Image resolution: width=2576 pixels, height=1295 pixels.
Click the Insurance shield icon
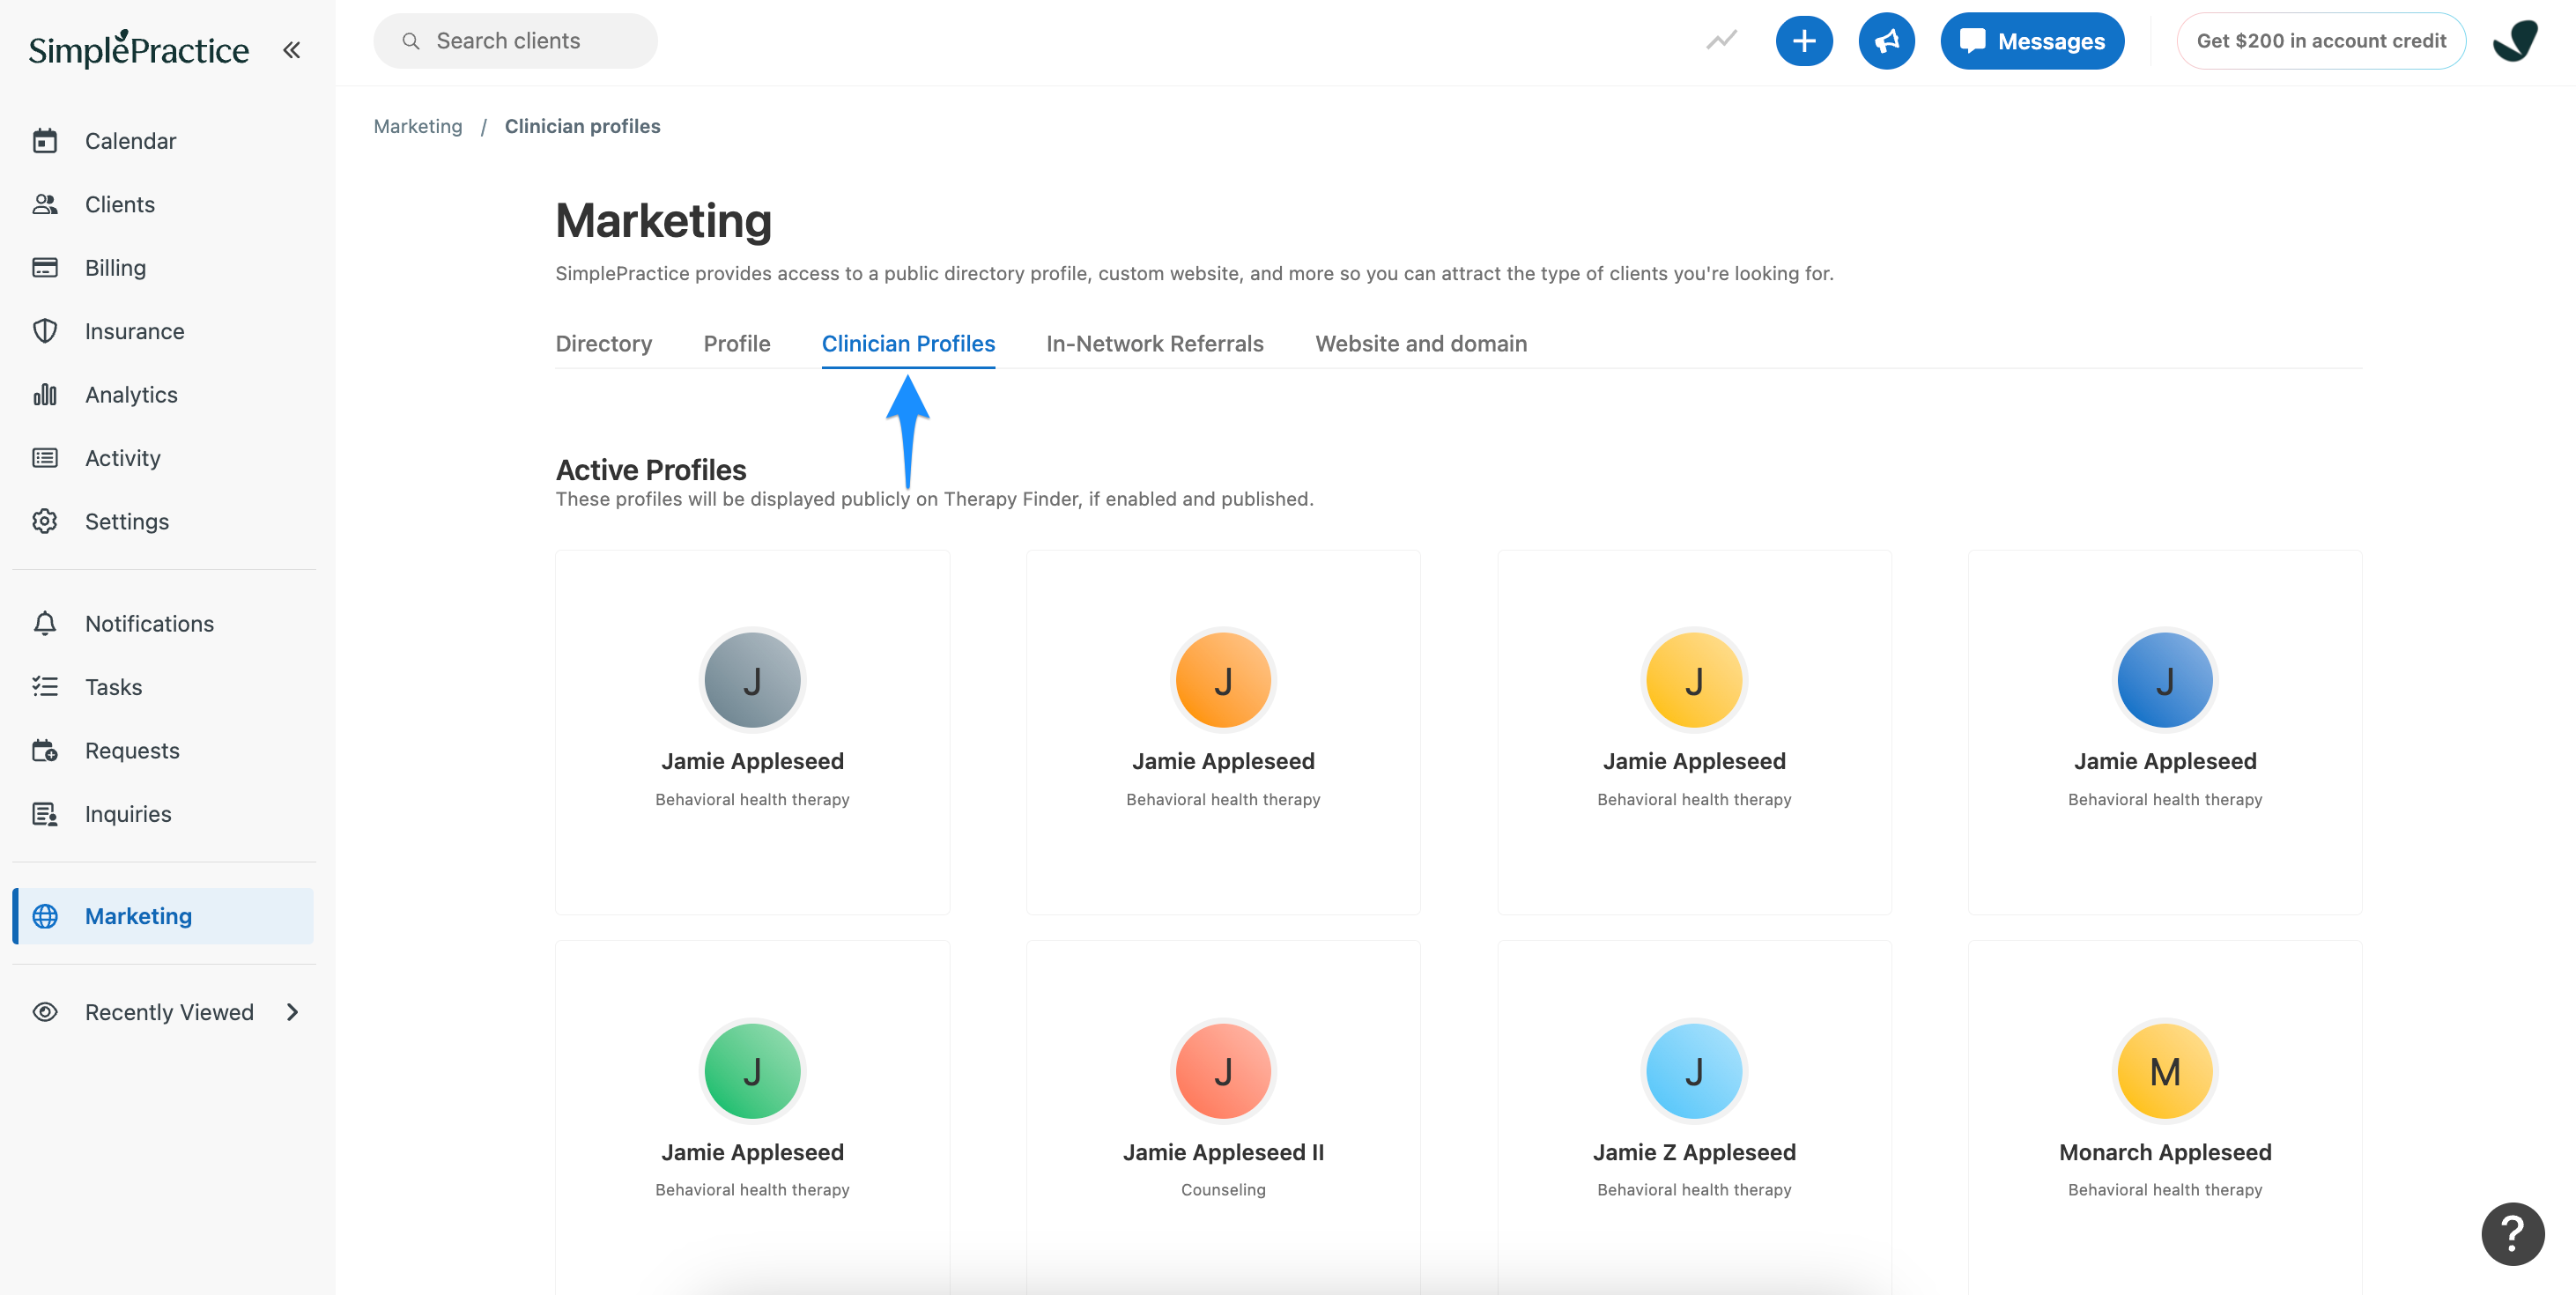[x=45, y=331]
